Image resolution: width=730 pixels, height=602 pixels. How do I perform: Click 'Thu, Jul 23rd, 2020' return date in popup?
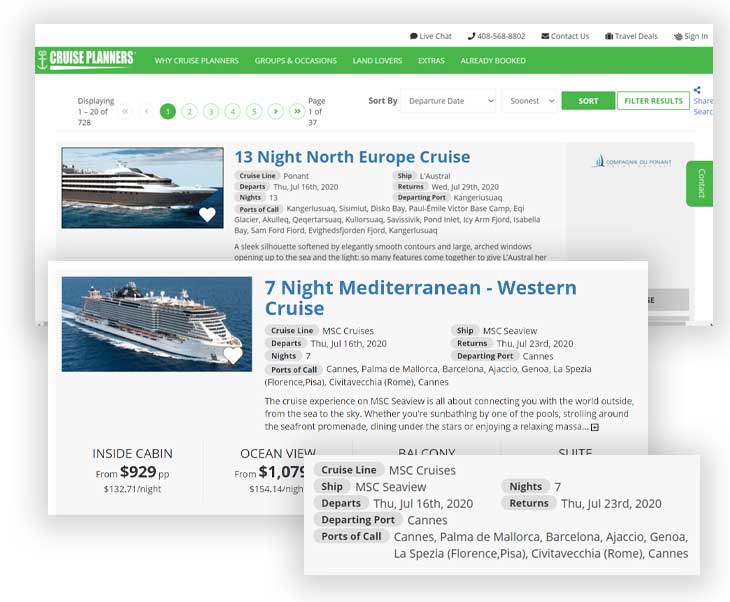click(x=611, y=504)
